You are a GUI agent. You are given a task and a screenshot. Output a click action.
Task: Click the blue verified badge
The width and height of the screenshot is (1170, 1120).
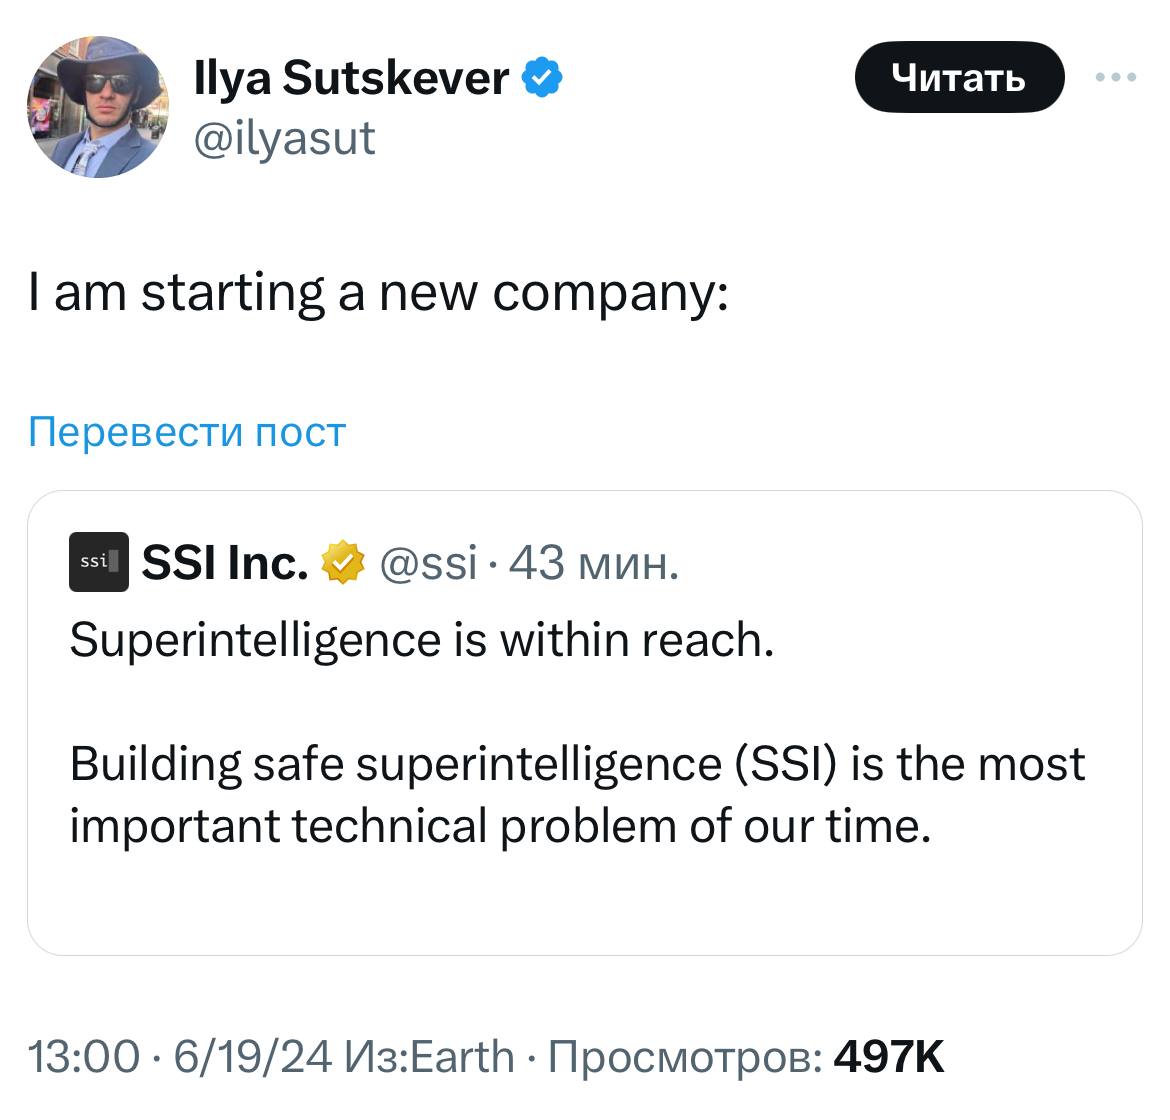542,78
